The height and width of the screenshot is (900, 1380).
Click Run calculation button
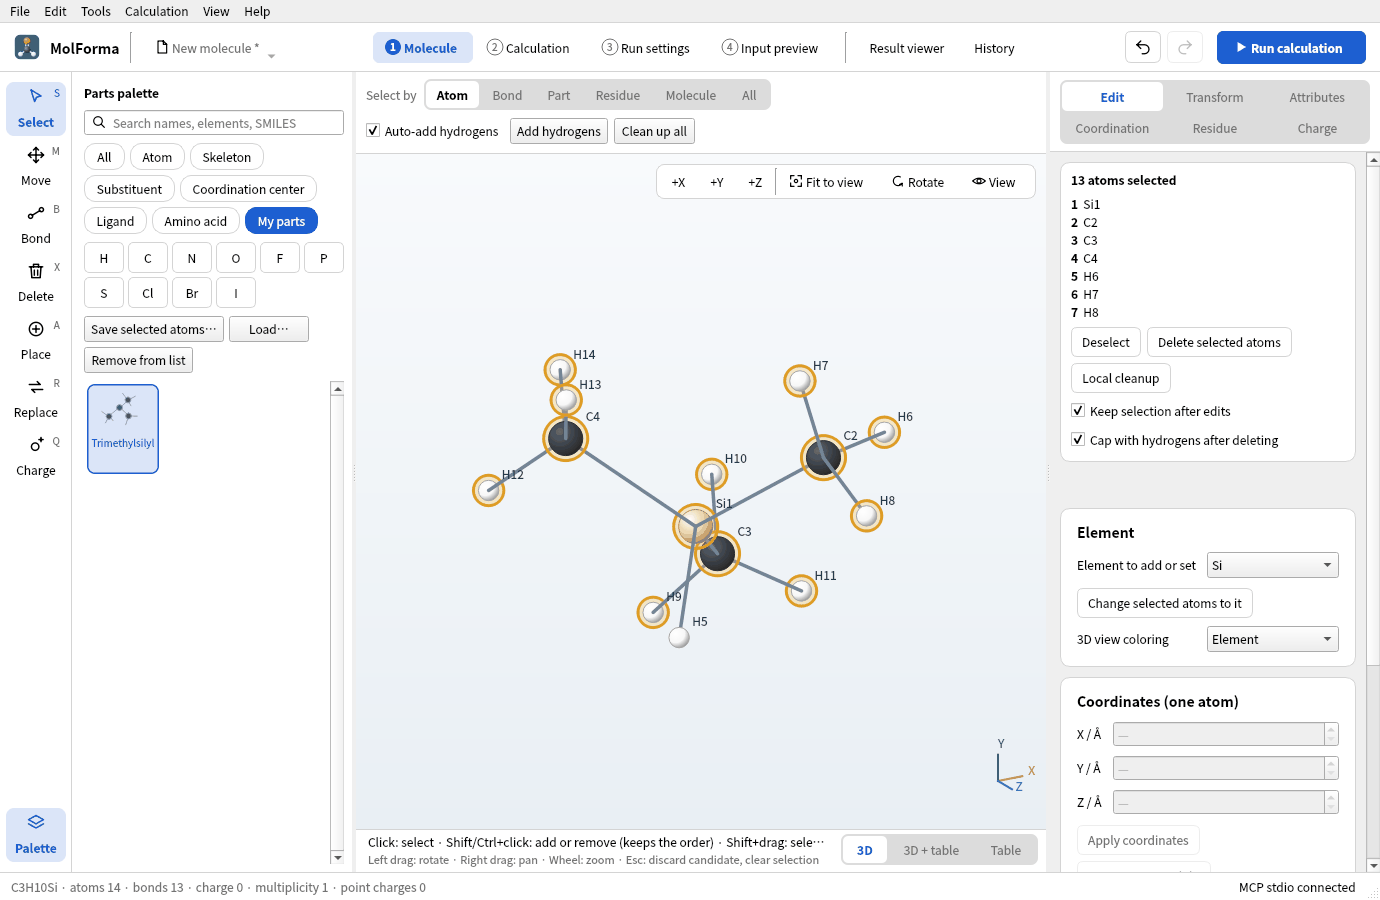coord(1291,47)
